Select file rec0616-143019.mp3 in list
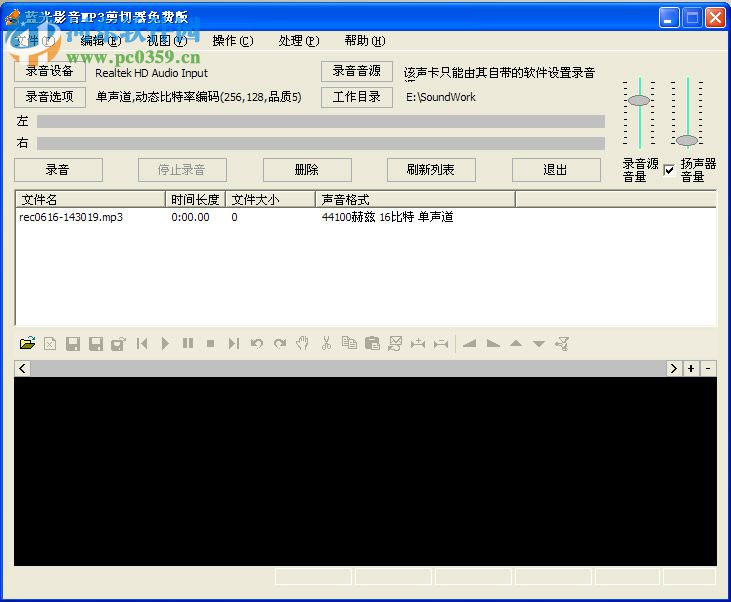The image size is (731, 602). tap(71, 217)
